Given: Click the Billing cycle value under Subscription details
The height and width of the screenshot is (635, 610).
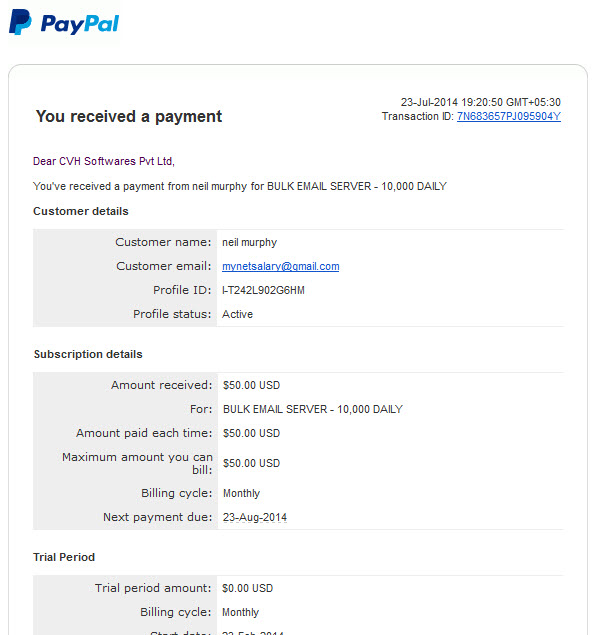Looking at the screenshot, I should (x=241, y=493).
